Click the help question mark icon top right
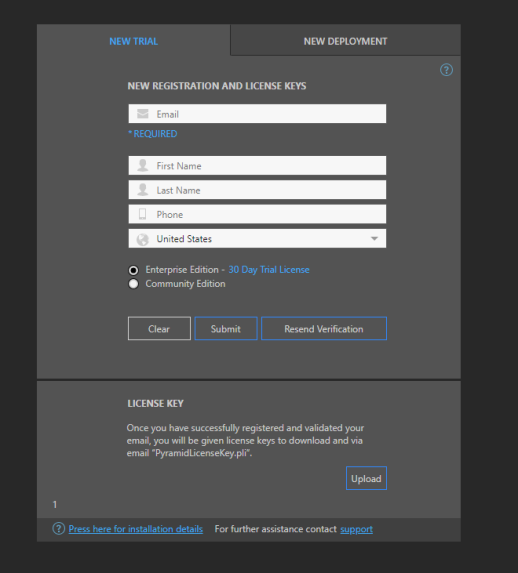 pos(446,70)
